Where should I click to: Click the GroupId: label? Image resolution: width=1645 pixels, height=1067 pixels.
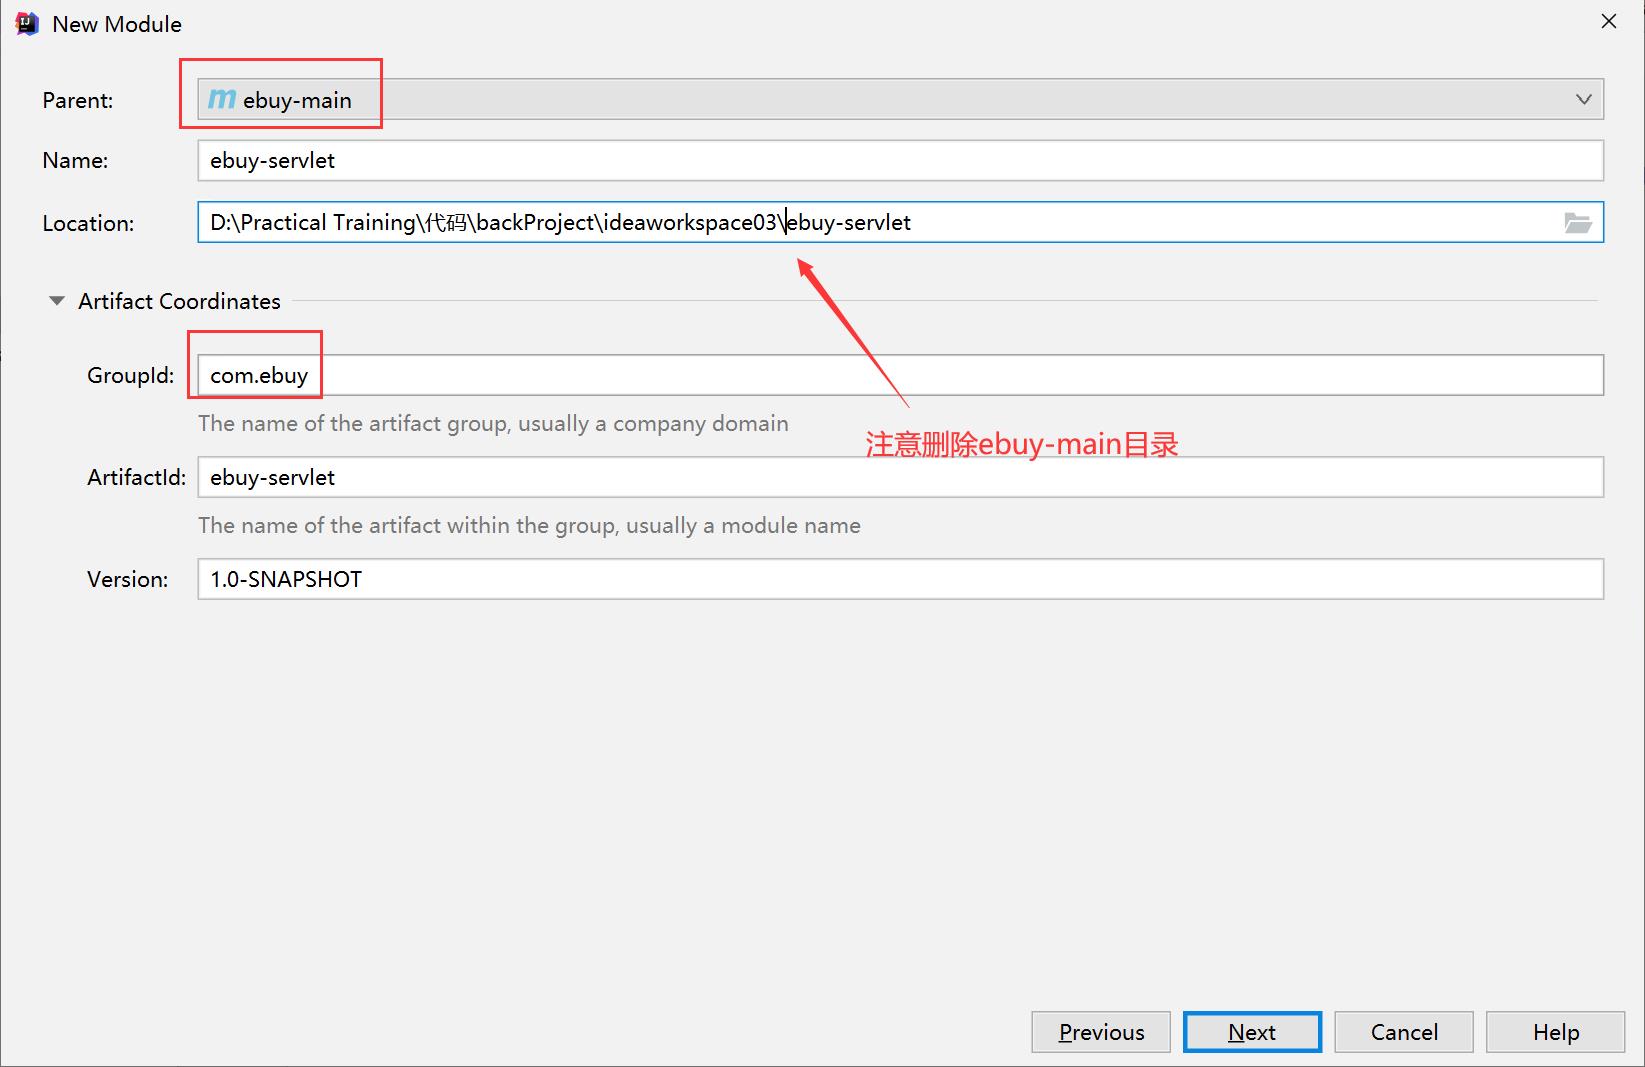click(130, 376)
